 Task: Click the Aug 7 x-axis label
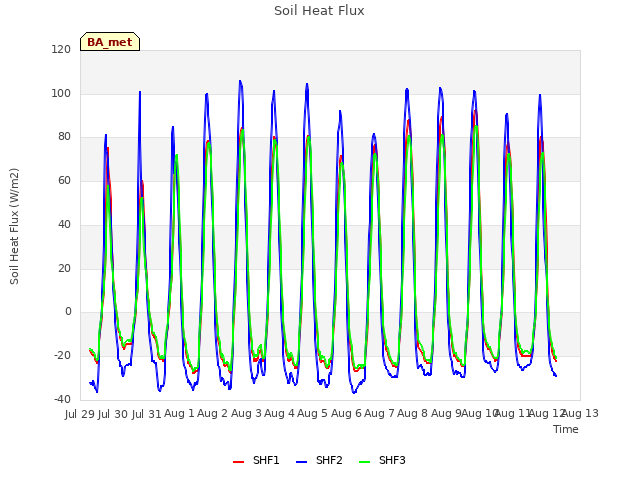(x=379, y=413)
